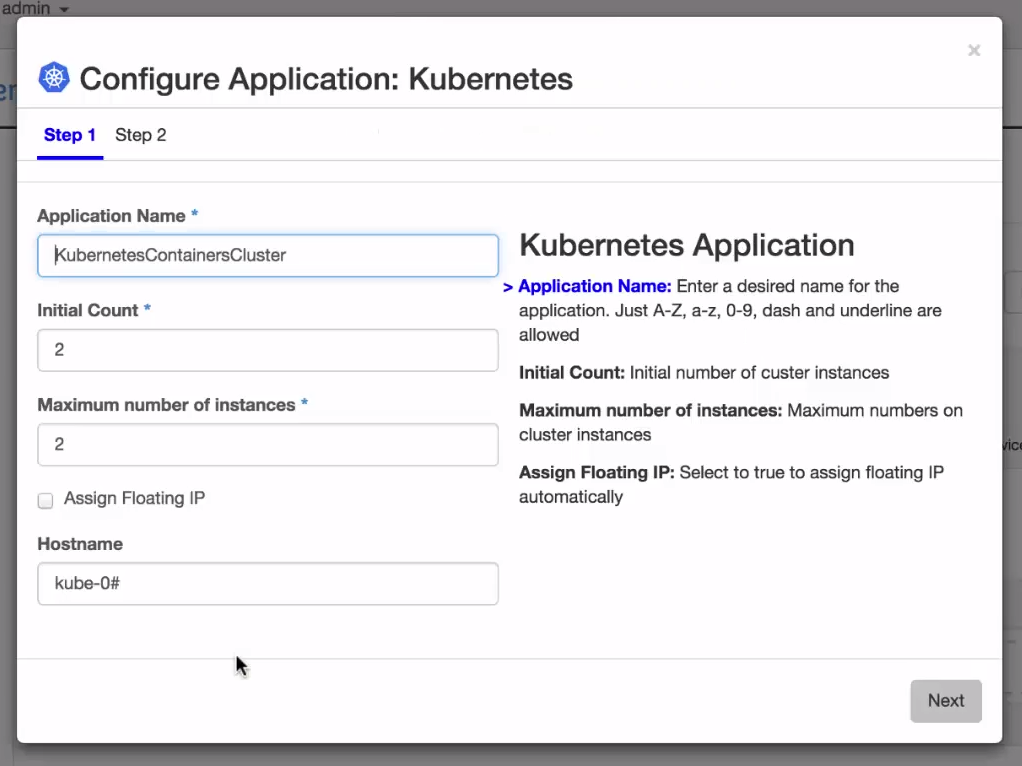Click the blue Application Name help text
This screenshot has width=1022, height=766.
click(x=595, y=287)
